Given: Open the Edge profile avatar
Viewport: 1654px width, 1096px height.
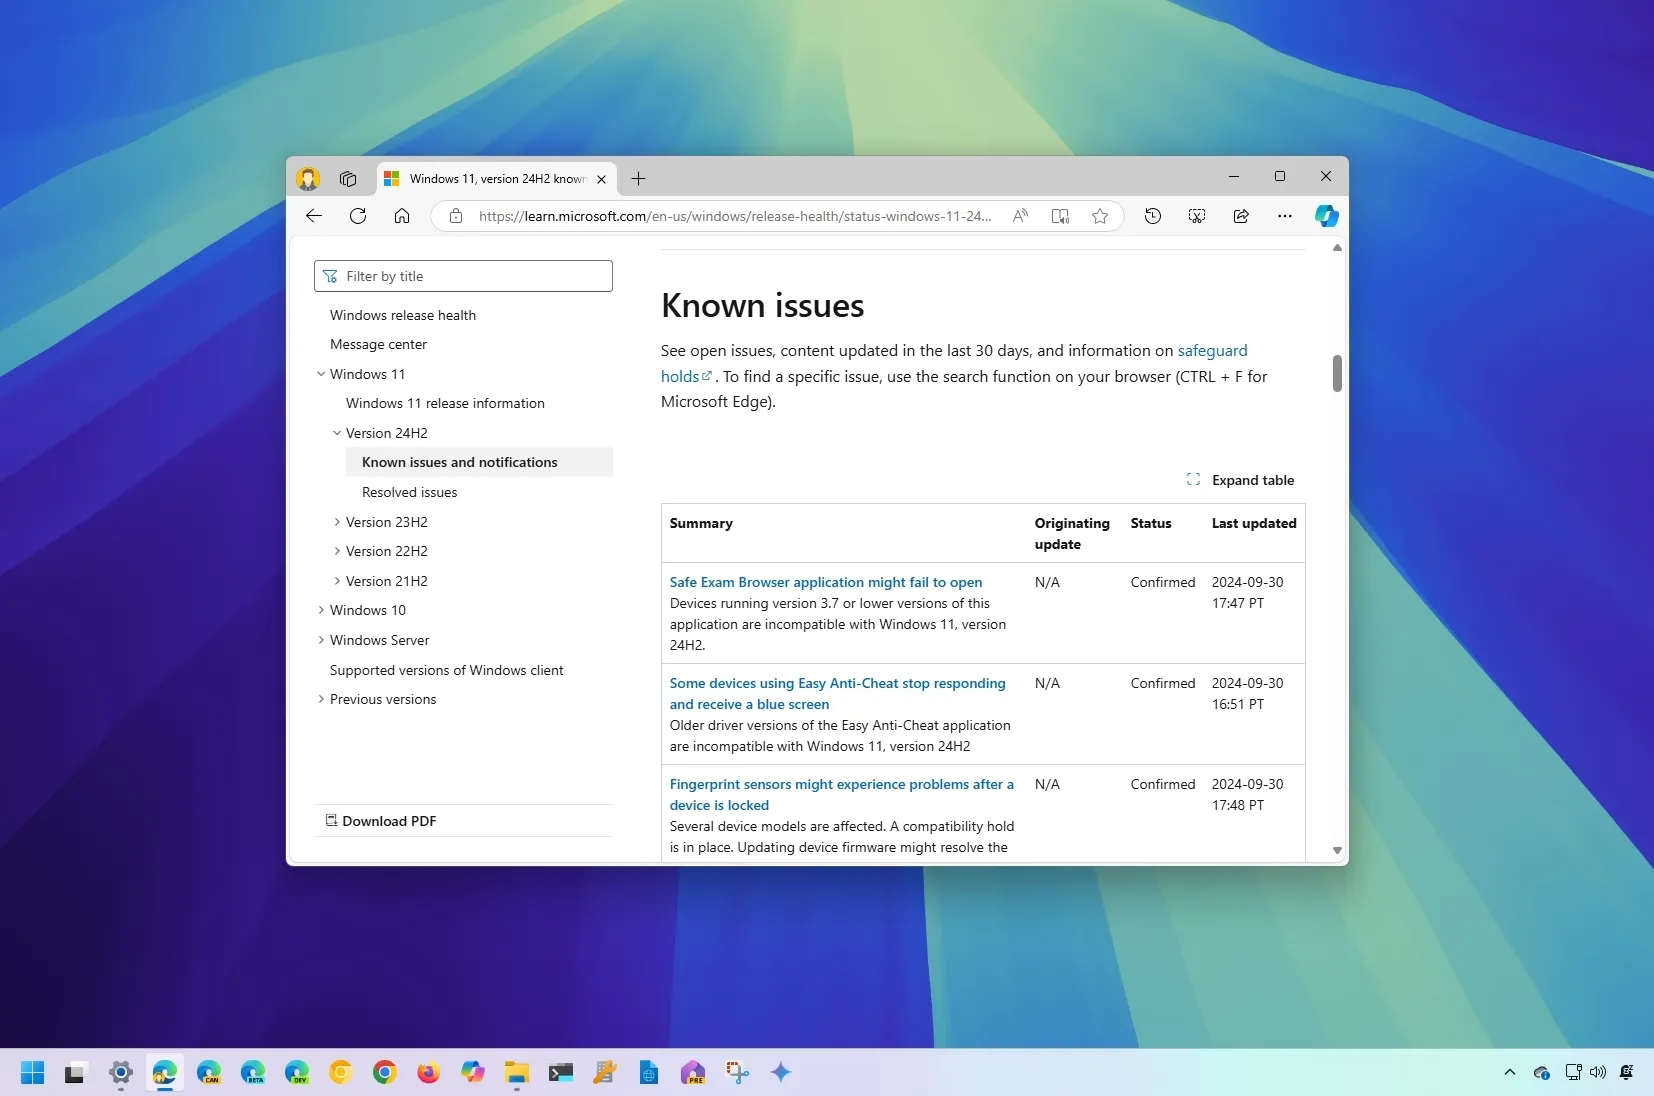Looking at the screenshot, I should point(308,179).
